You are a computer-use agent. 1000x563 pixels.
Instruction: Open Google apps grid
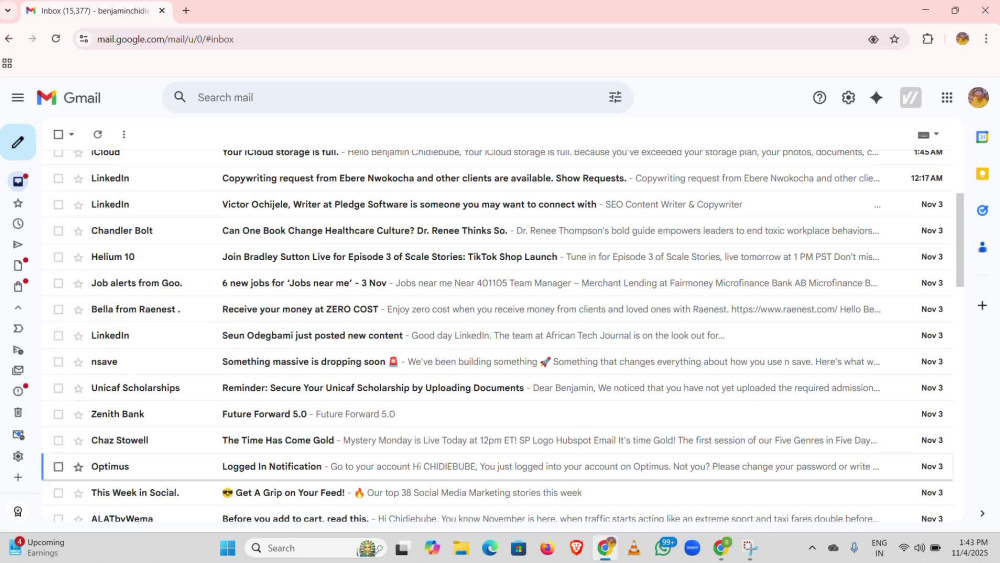(x=947, y=98)
